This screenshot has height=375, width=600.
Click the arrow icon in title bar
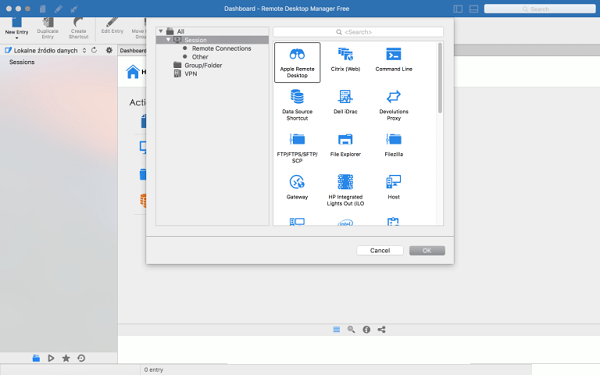tap(74, 9)
